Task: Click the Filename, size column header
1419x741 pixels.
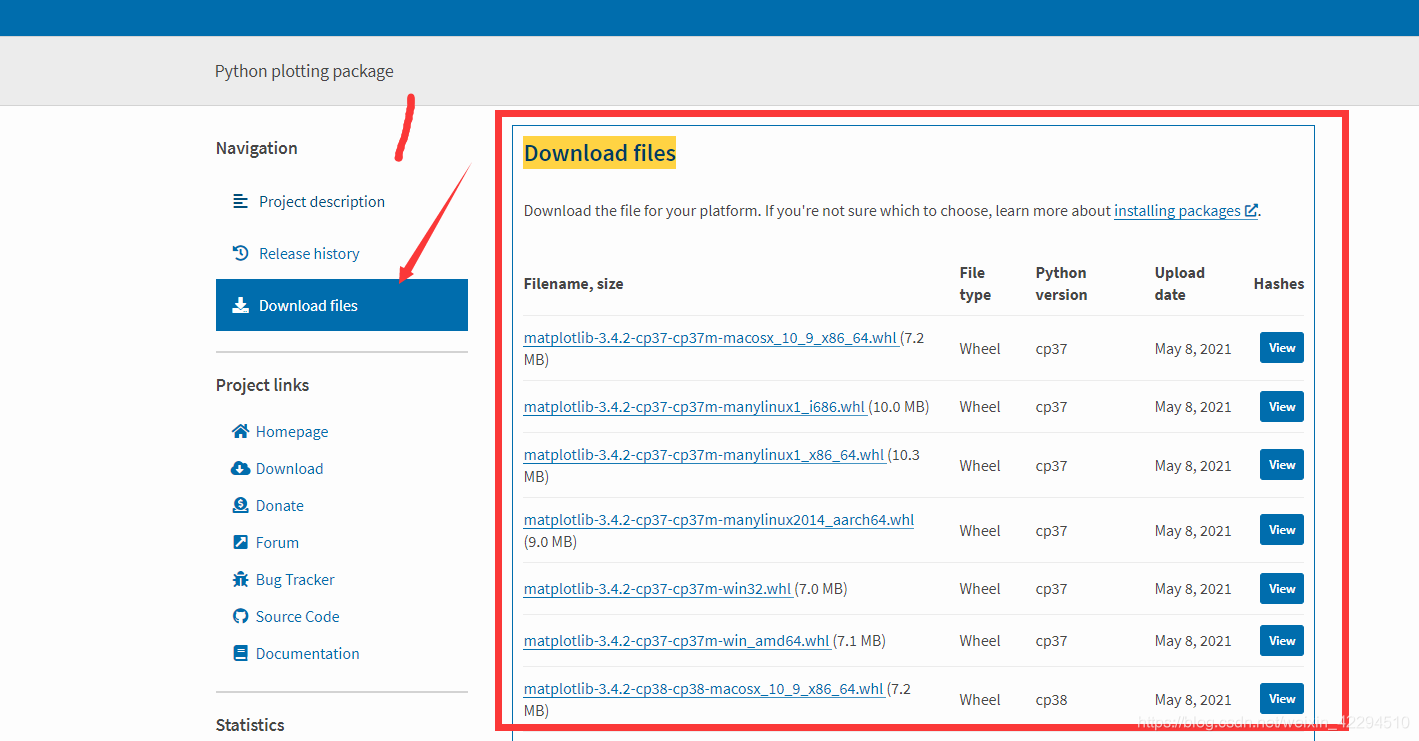Action: point(574,284)
